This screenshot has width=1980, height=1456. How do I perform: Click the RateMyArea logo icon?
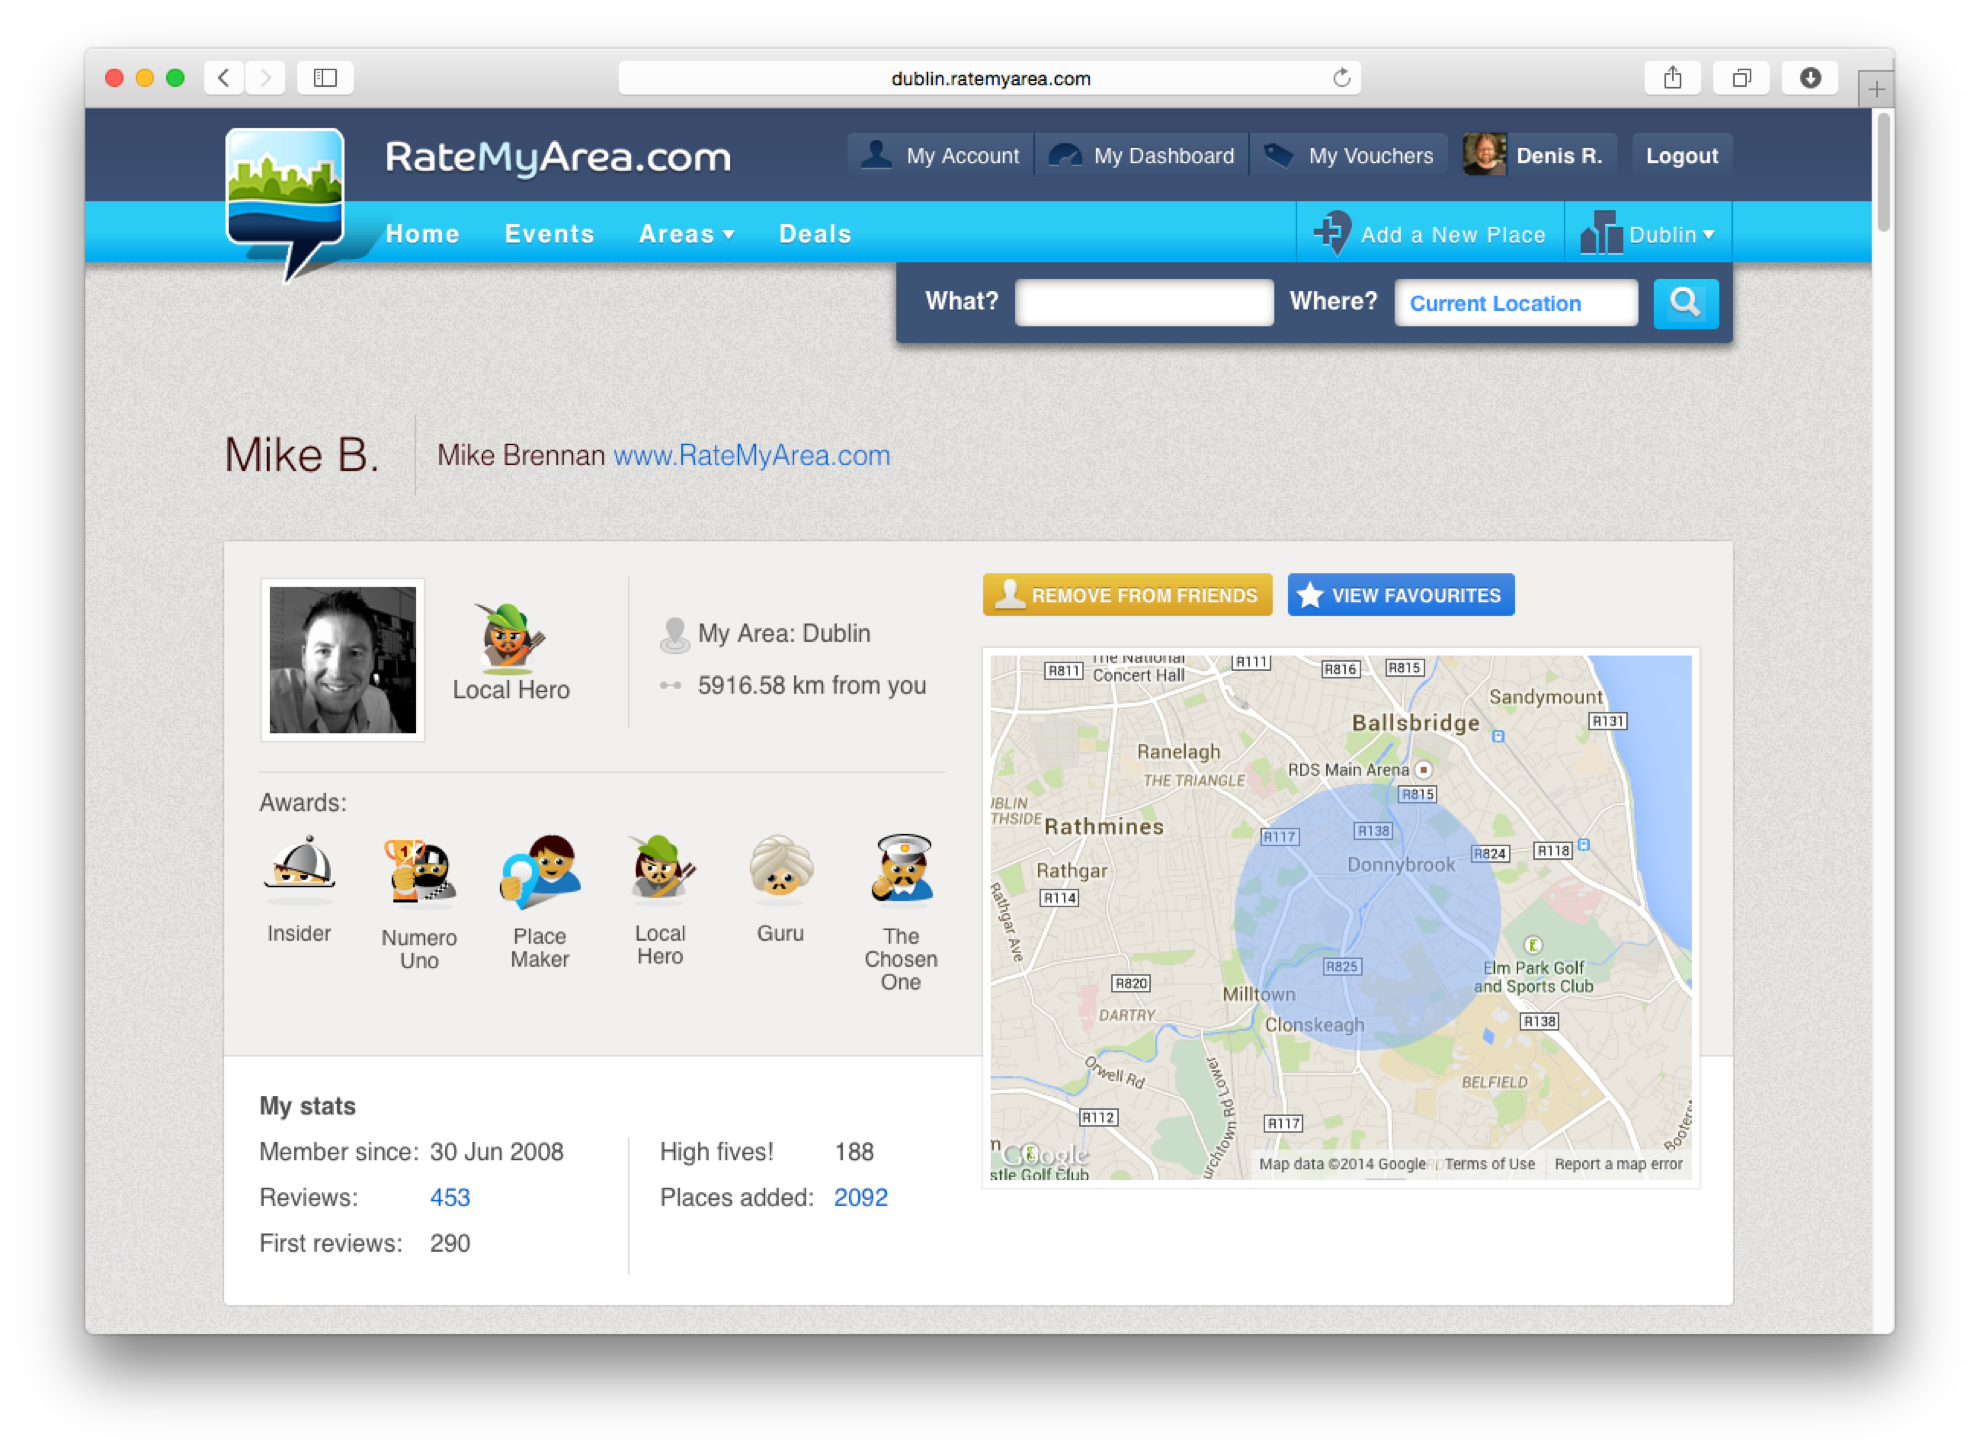click(286, 203)
